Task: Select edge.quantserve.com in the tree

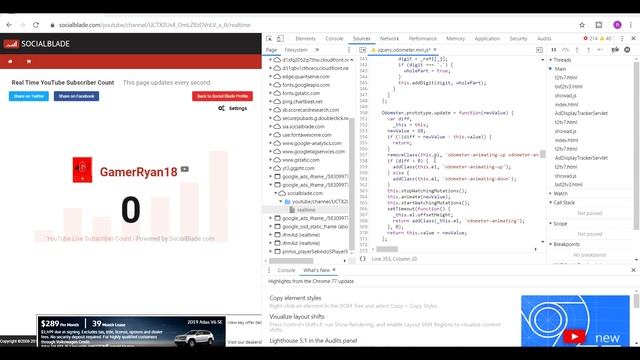Action: [306, 77]
